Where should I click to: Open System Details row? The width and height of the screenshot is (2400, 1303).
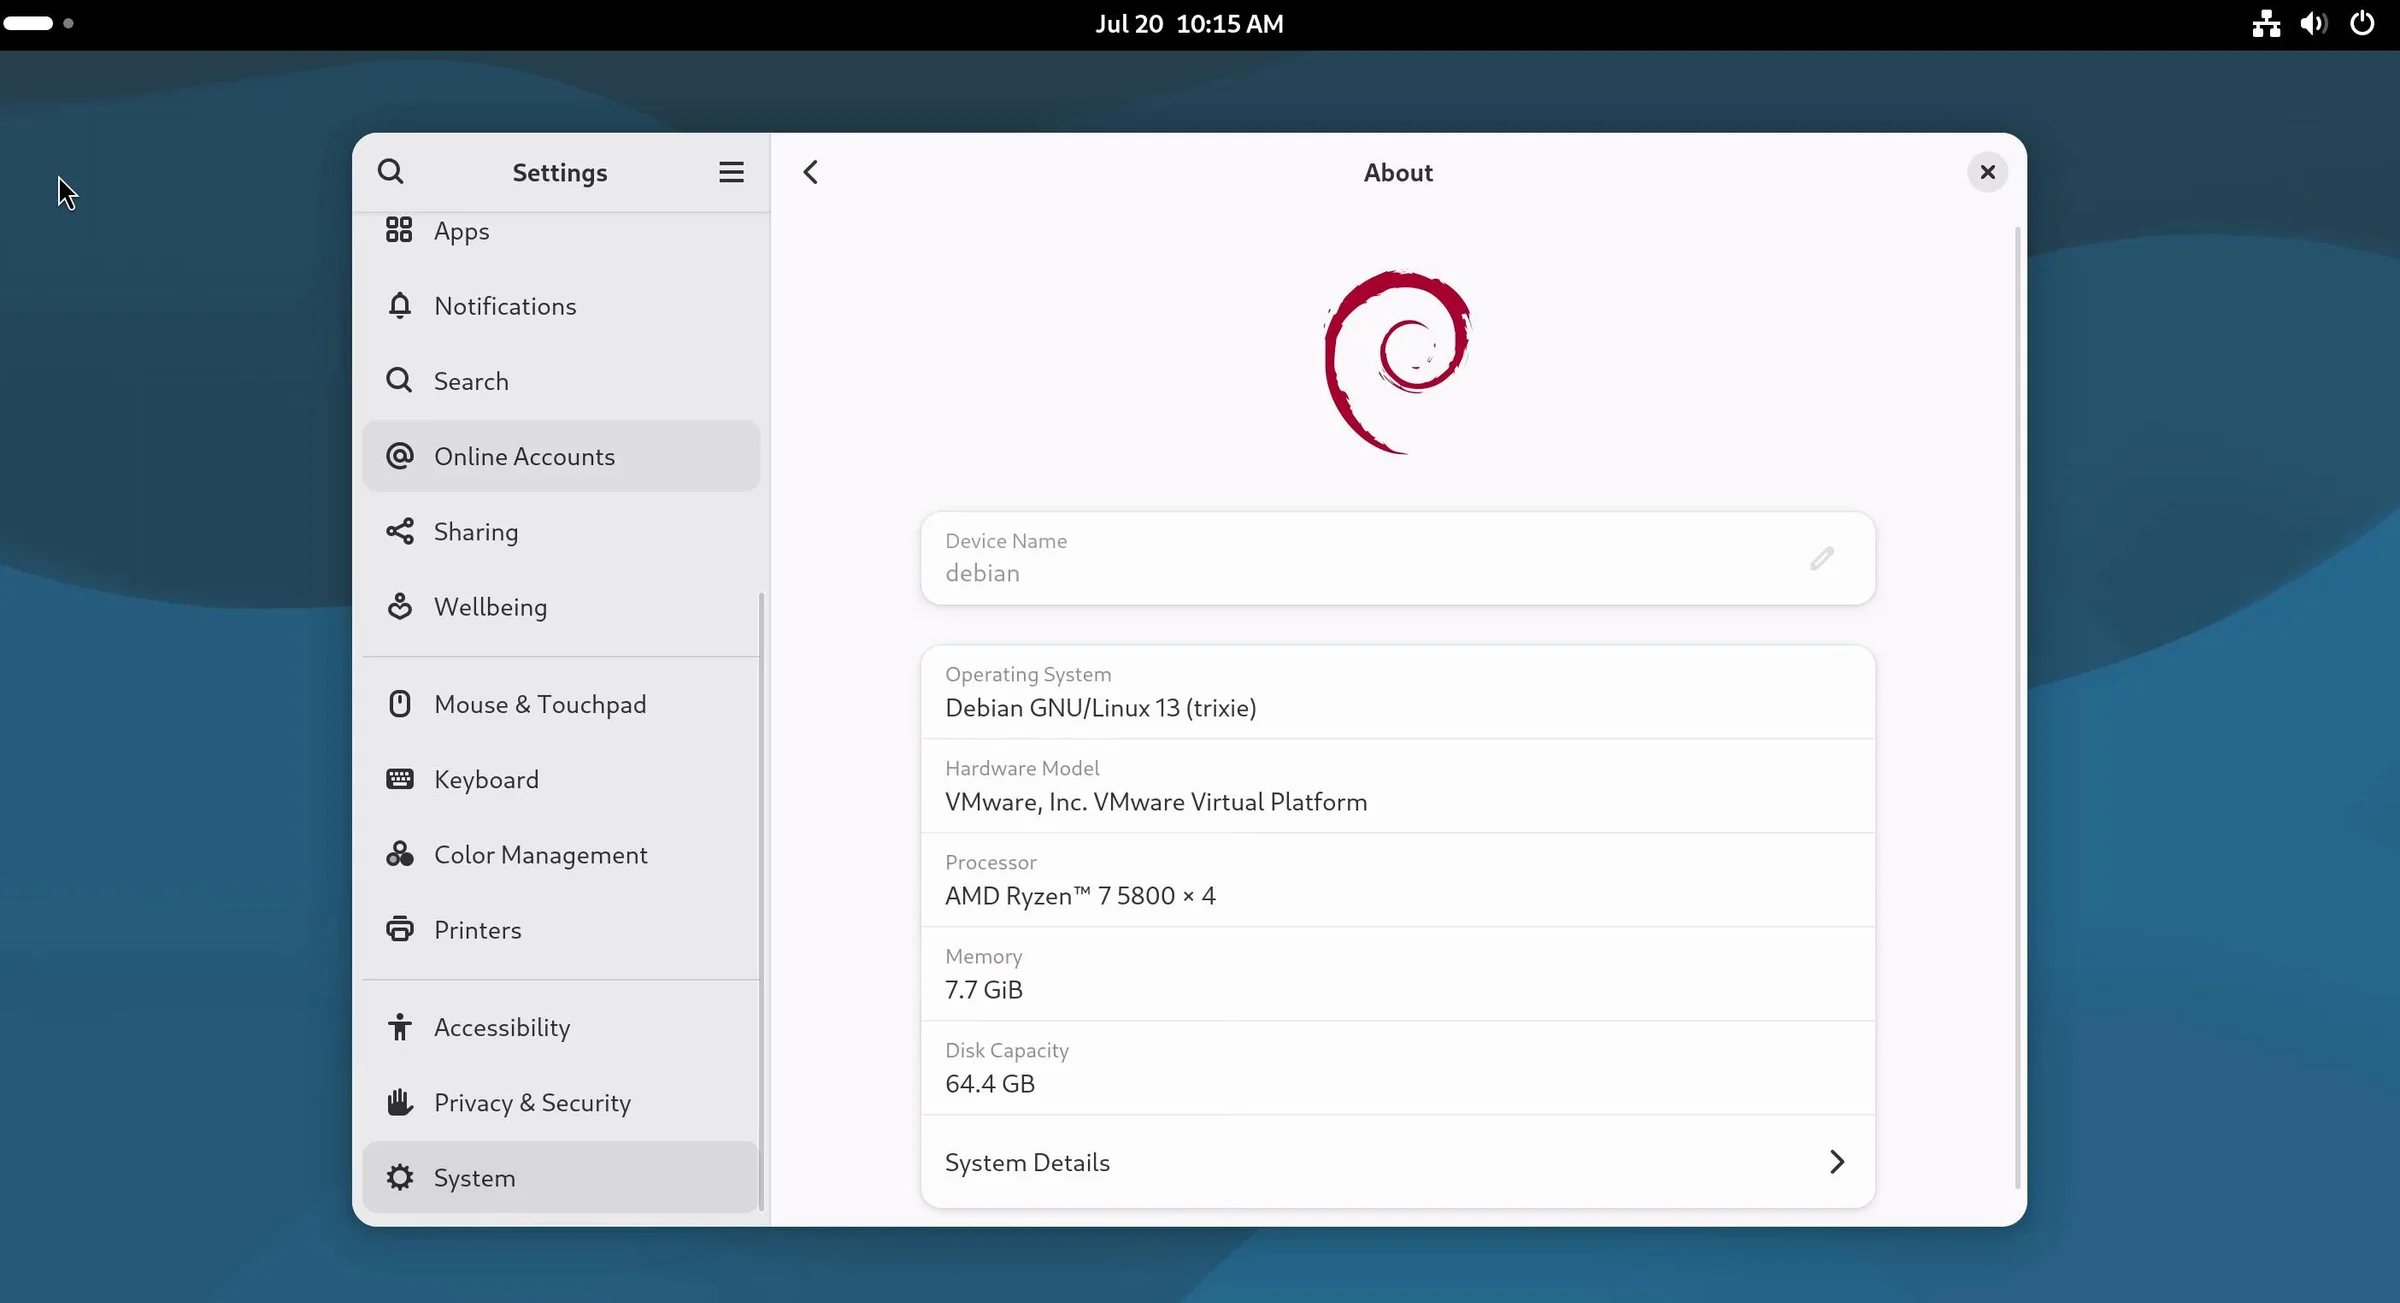(x=1397, y=1162)
